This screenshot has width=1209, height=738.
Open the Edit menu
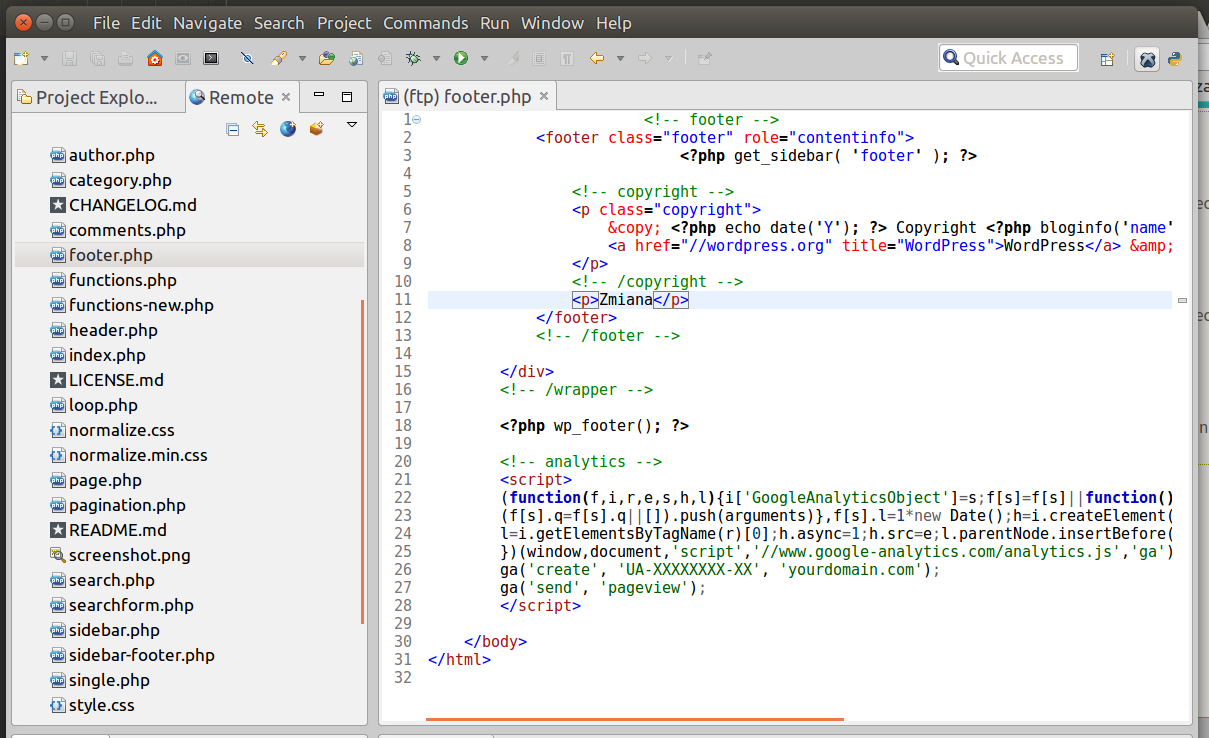tap(146, 23)
